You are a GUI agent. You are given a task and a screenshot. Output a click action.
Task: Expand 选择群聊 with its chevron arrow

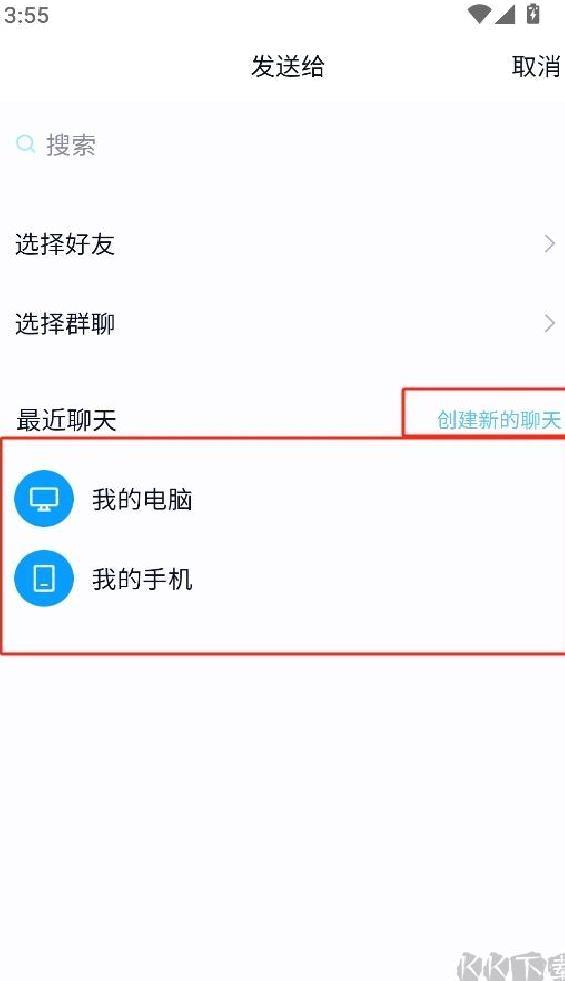(x=549, y=323)
